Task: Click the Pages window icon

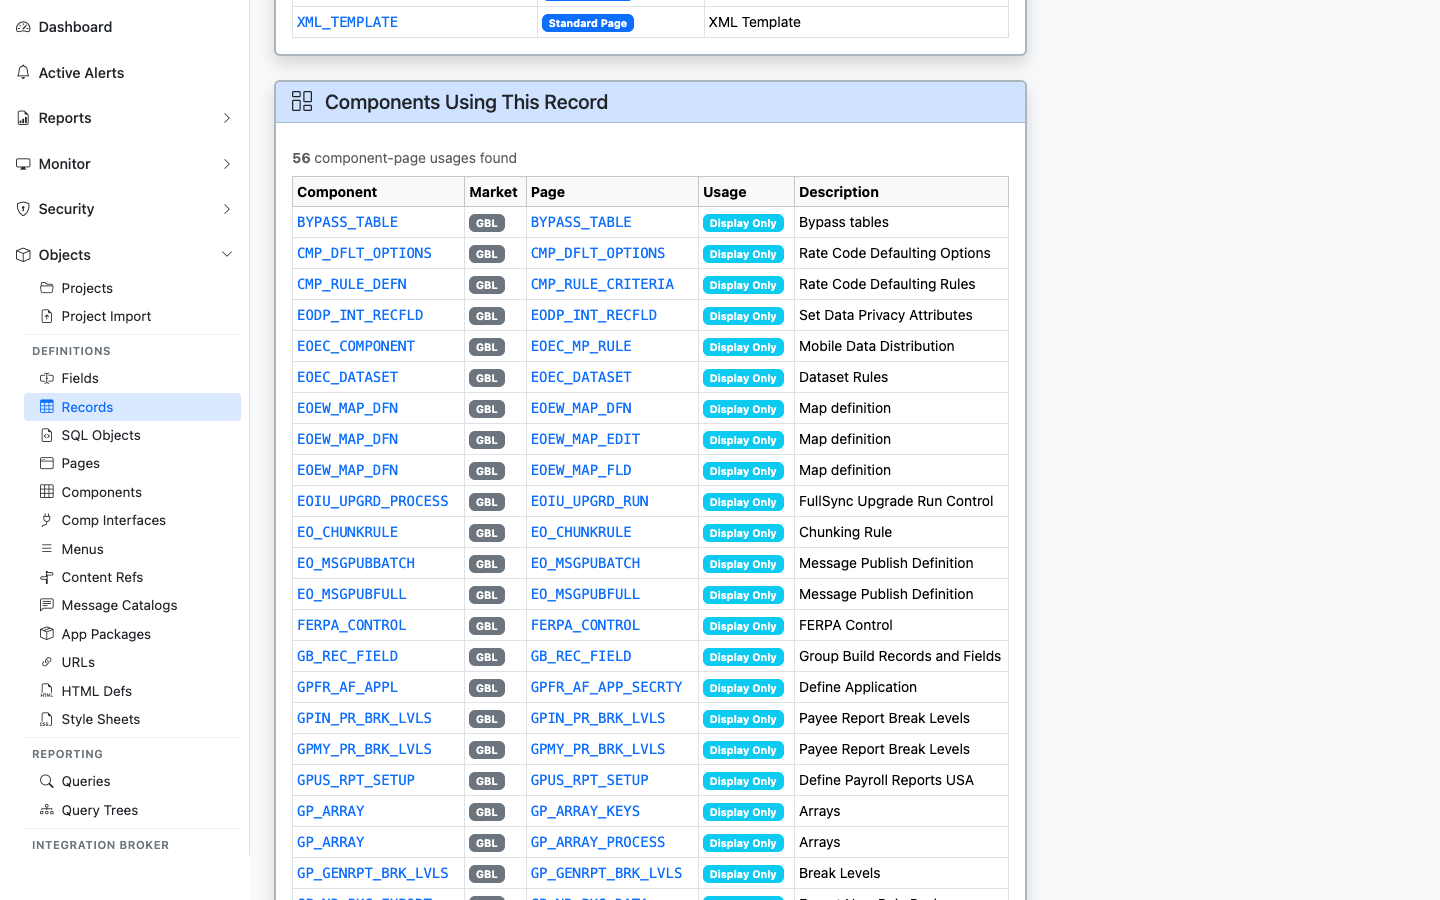Action: pyautogui.click(x=47, y=463)
